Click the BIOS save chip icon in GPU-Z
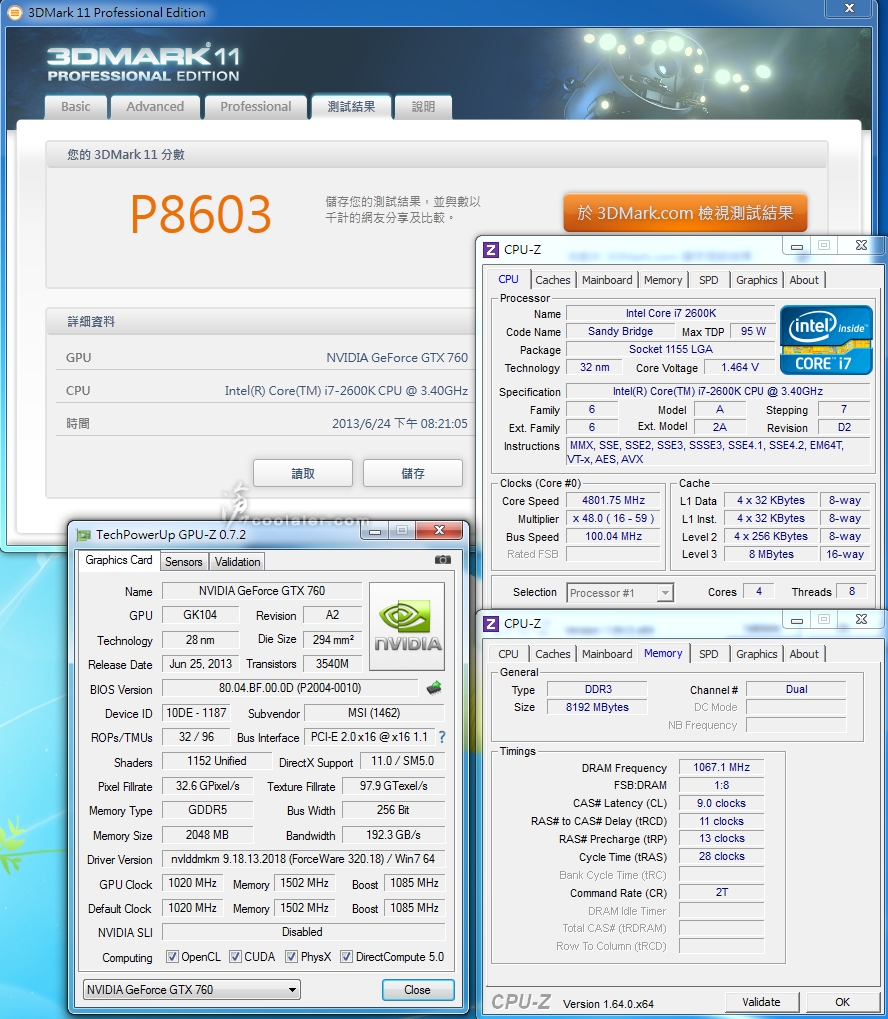This screenshot has width=888, height=1019. 434,688
